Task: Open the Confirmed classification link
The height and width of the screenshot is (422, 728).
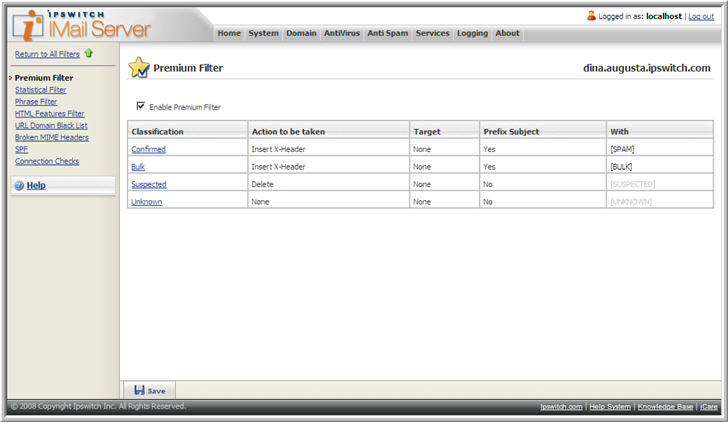Action: [149, 149]
